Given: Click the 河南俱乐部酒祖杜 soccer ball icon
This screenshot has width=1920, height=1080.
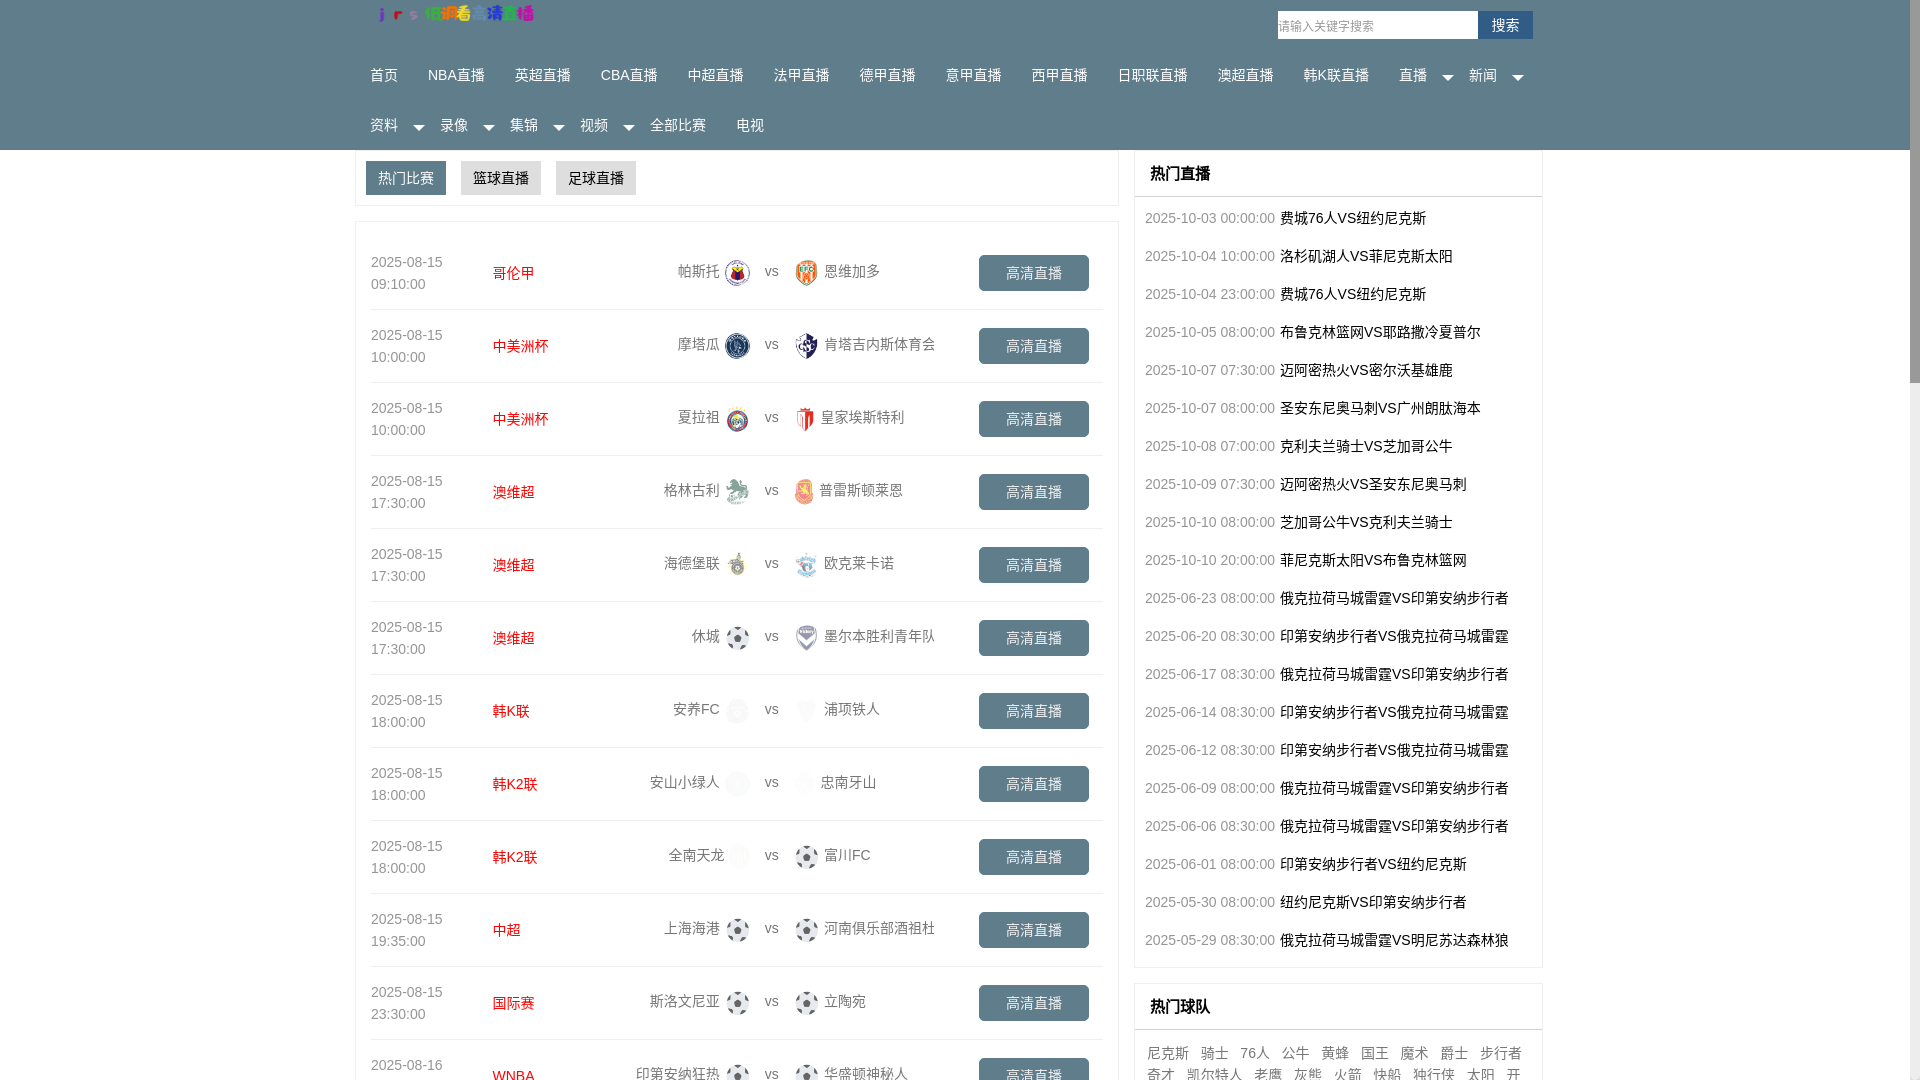Looking at the screenshot, I should click(806, 929).
